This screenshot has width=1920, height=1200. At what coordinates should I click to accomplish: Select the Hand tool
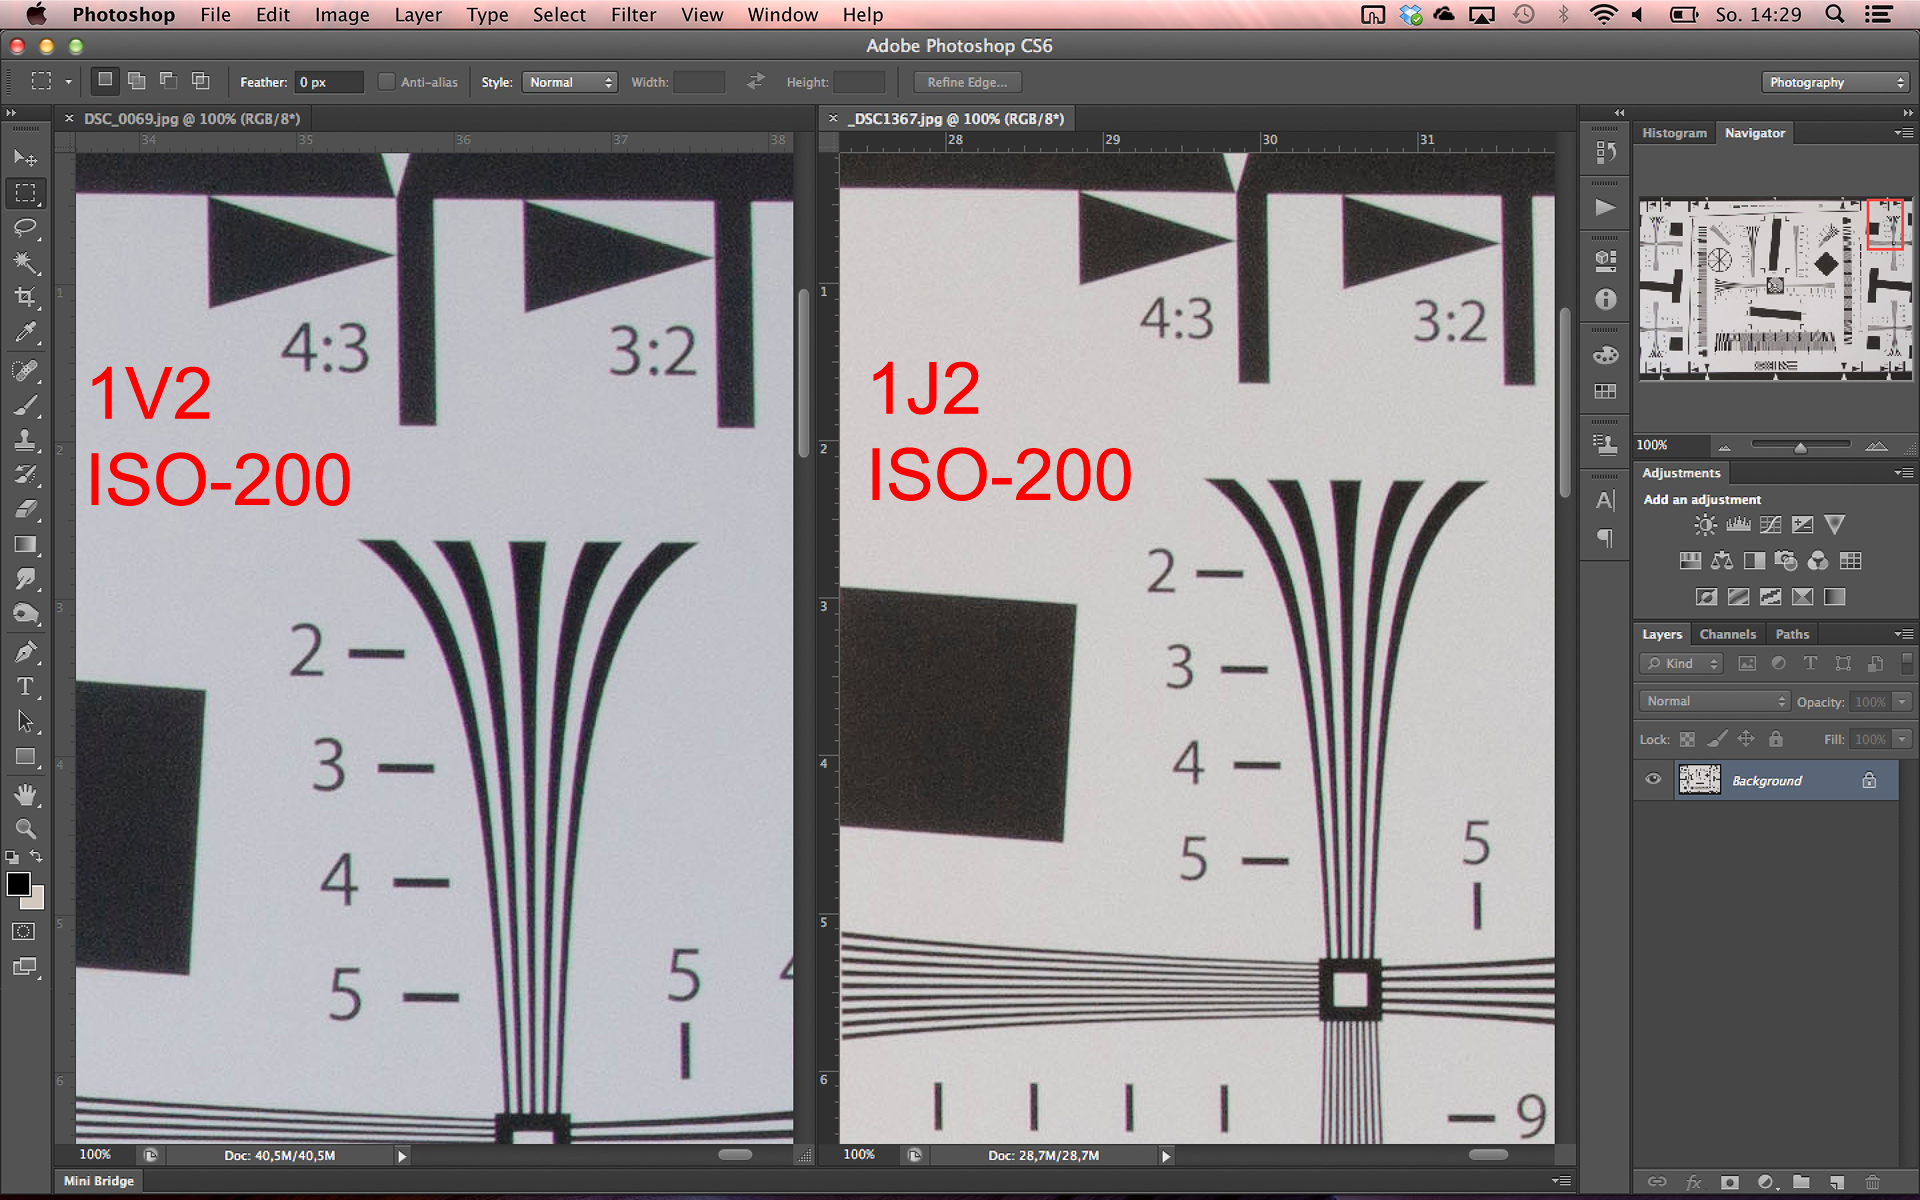[25, 795]
